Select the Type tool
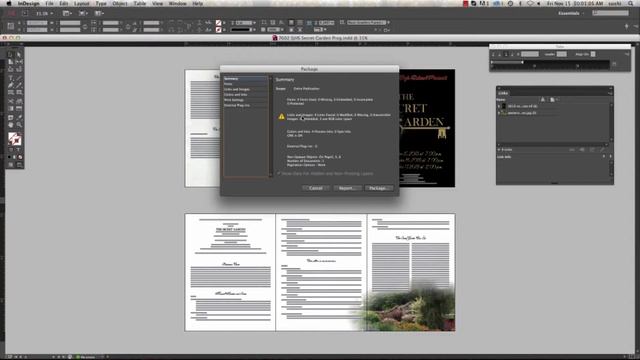 (x=11, y=78)
